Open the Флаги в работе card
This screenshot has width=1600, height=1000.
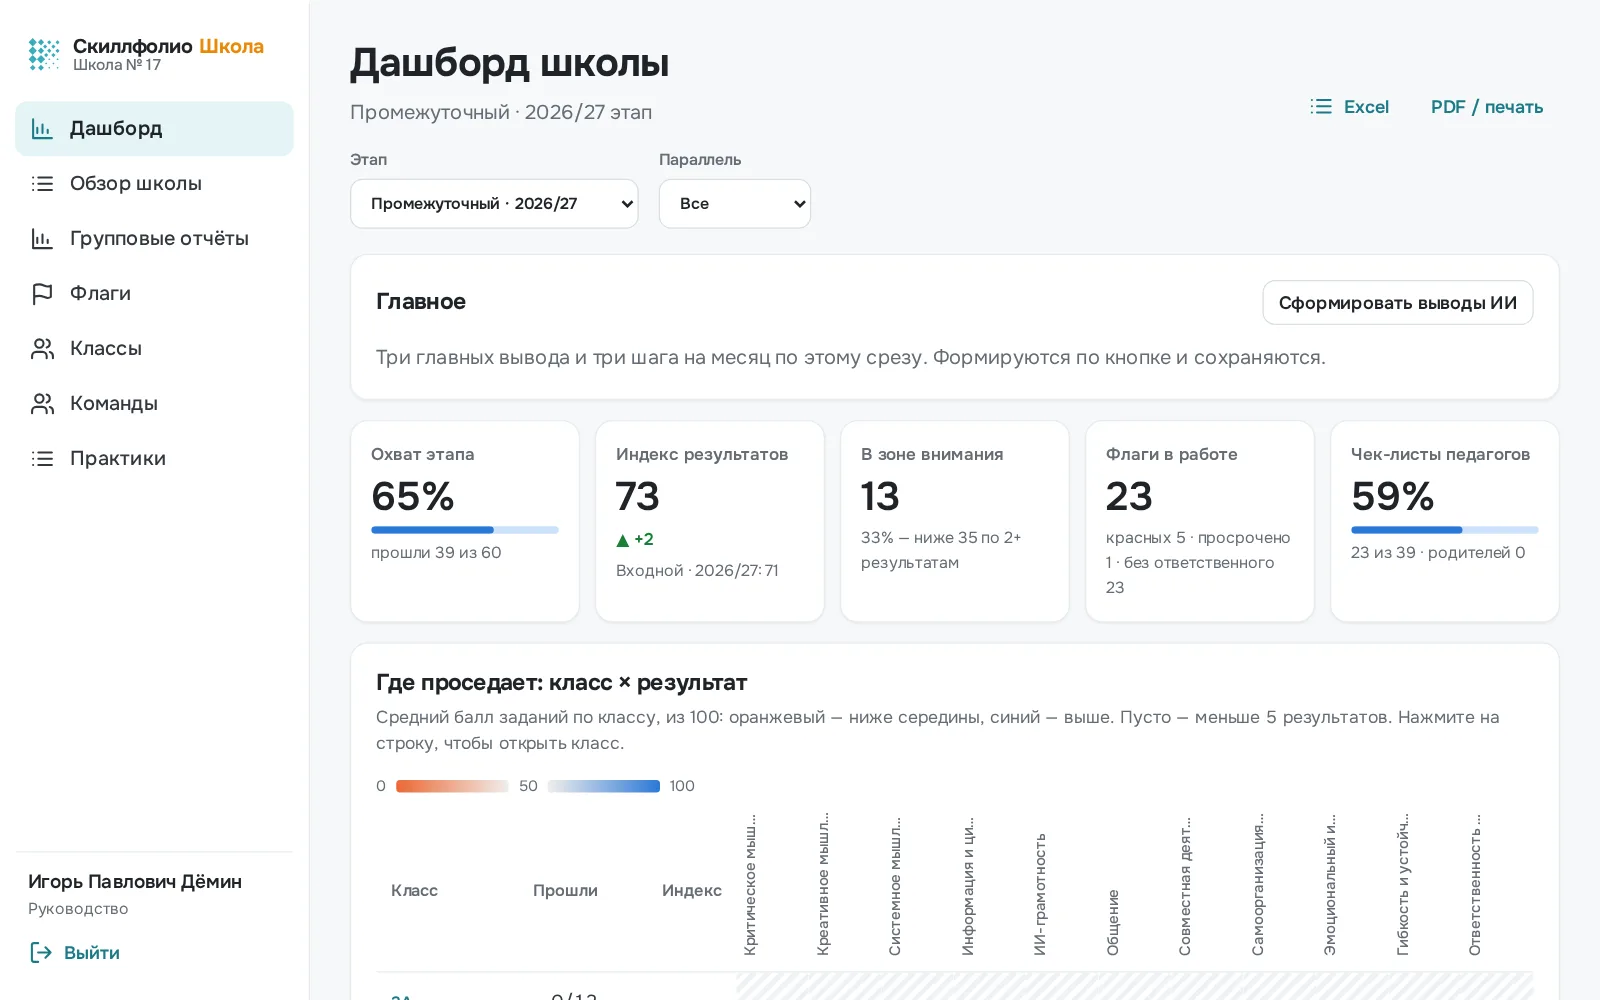[1200, 521]
